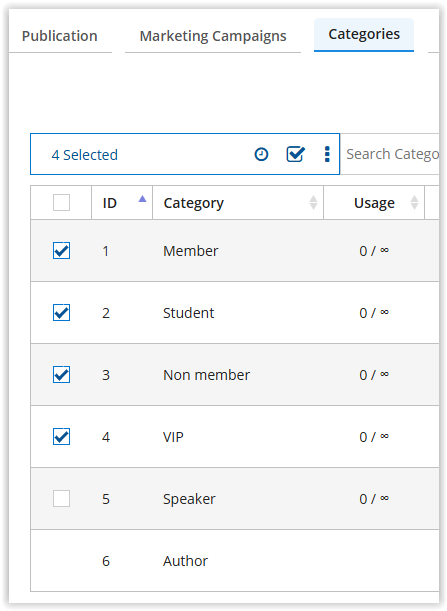Click the Speaker category name

click(x=189, y=499)
